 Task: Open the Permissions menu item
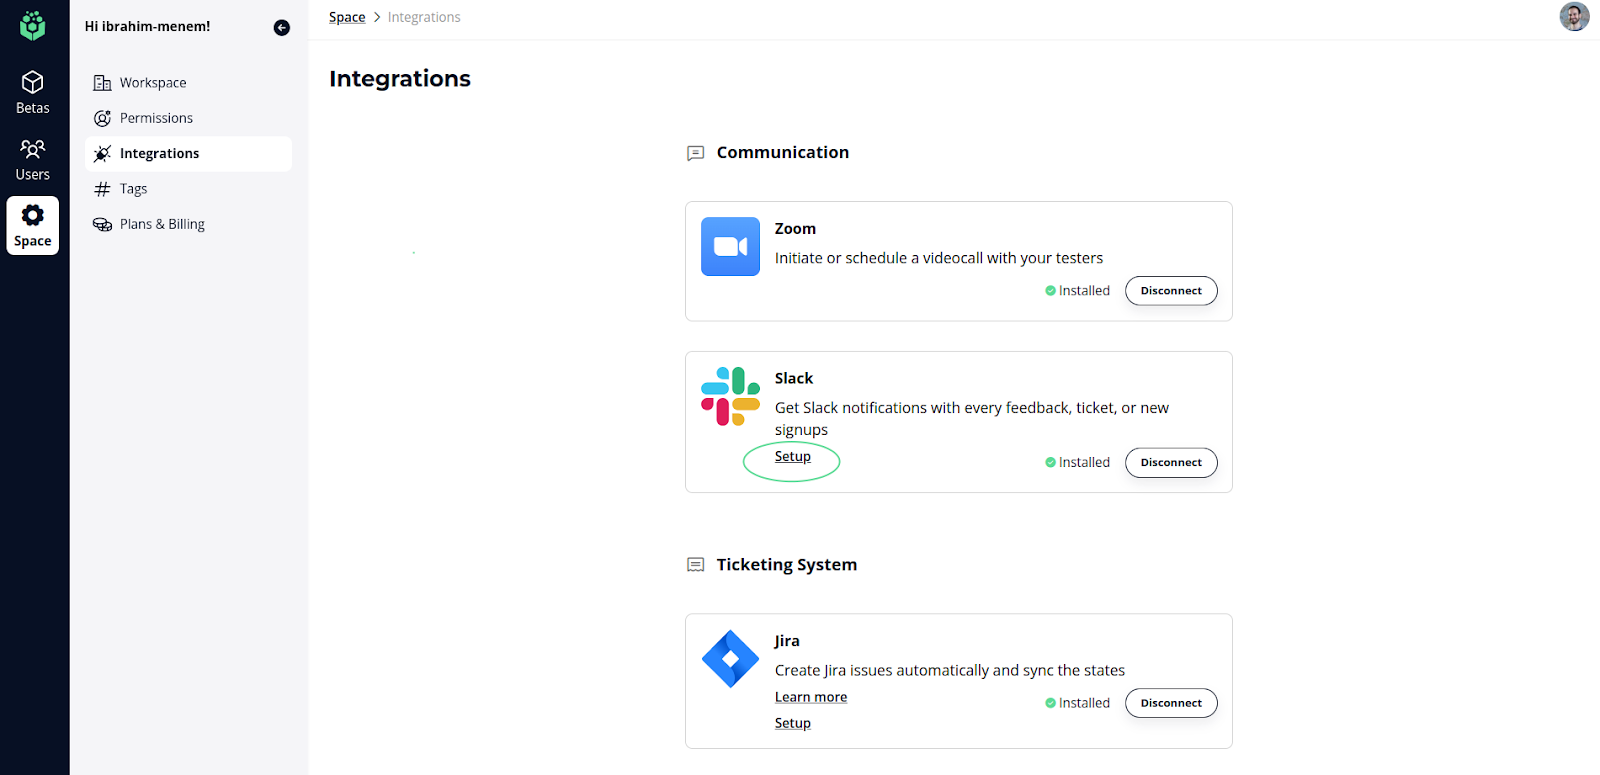click(156, 118)
